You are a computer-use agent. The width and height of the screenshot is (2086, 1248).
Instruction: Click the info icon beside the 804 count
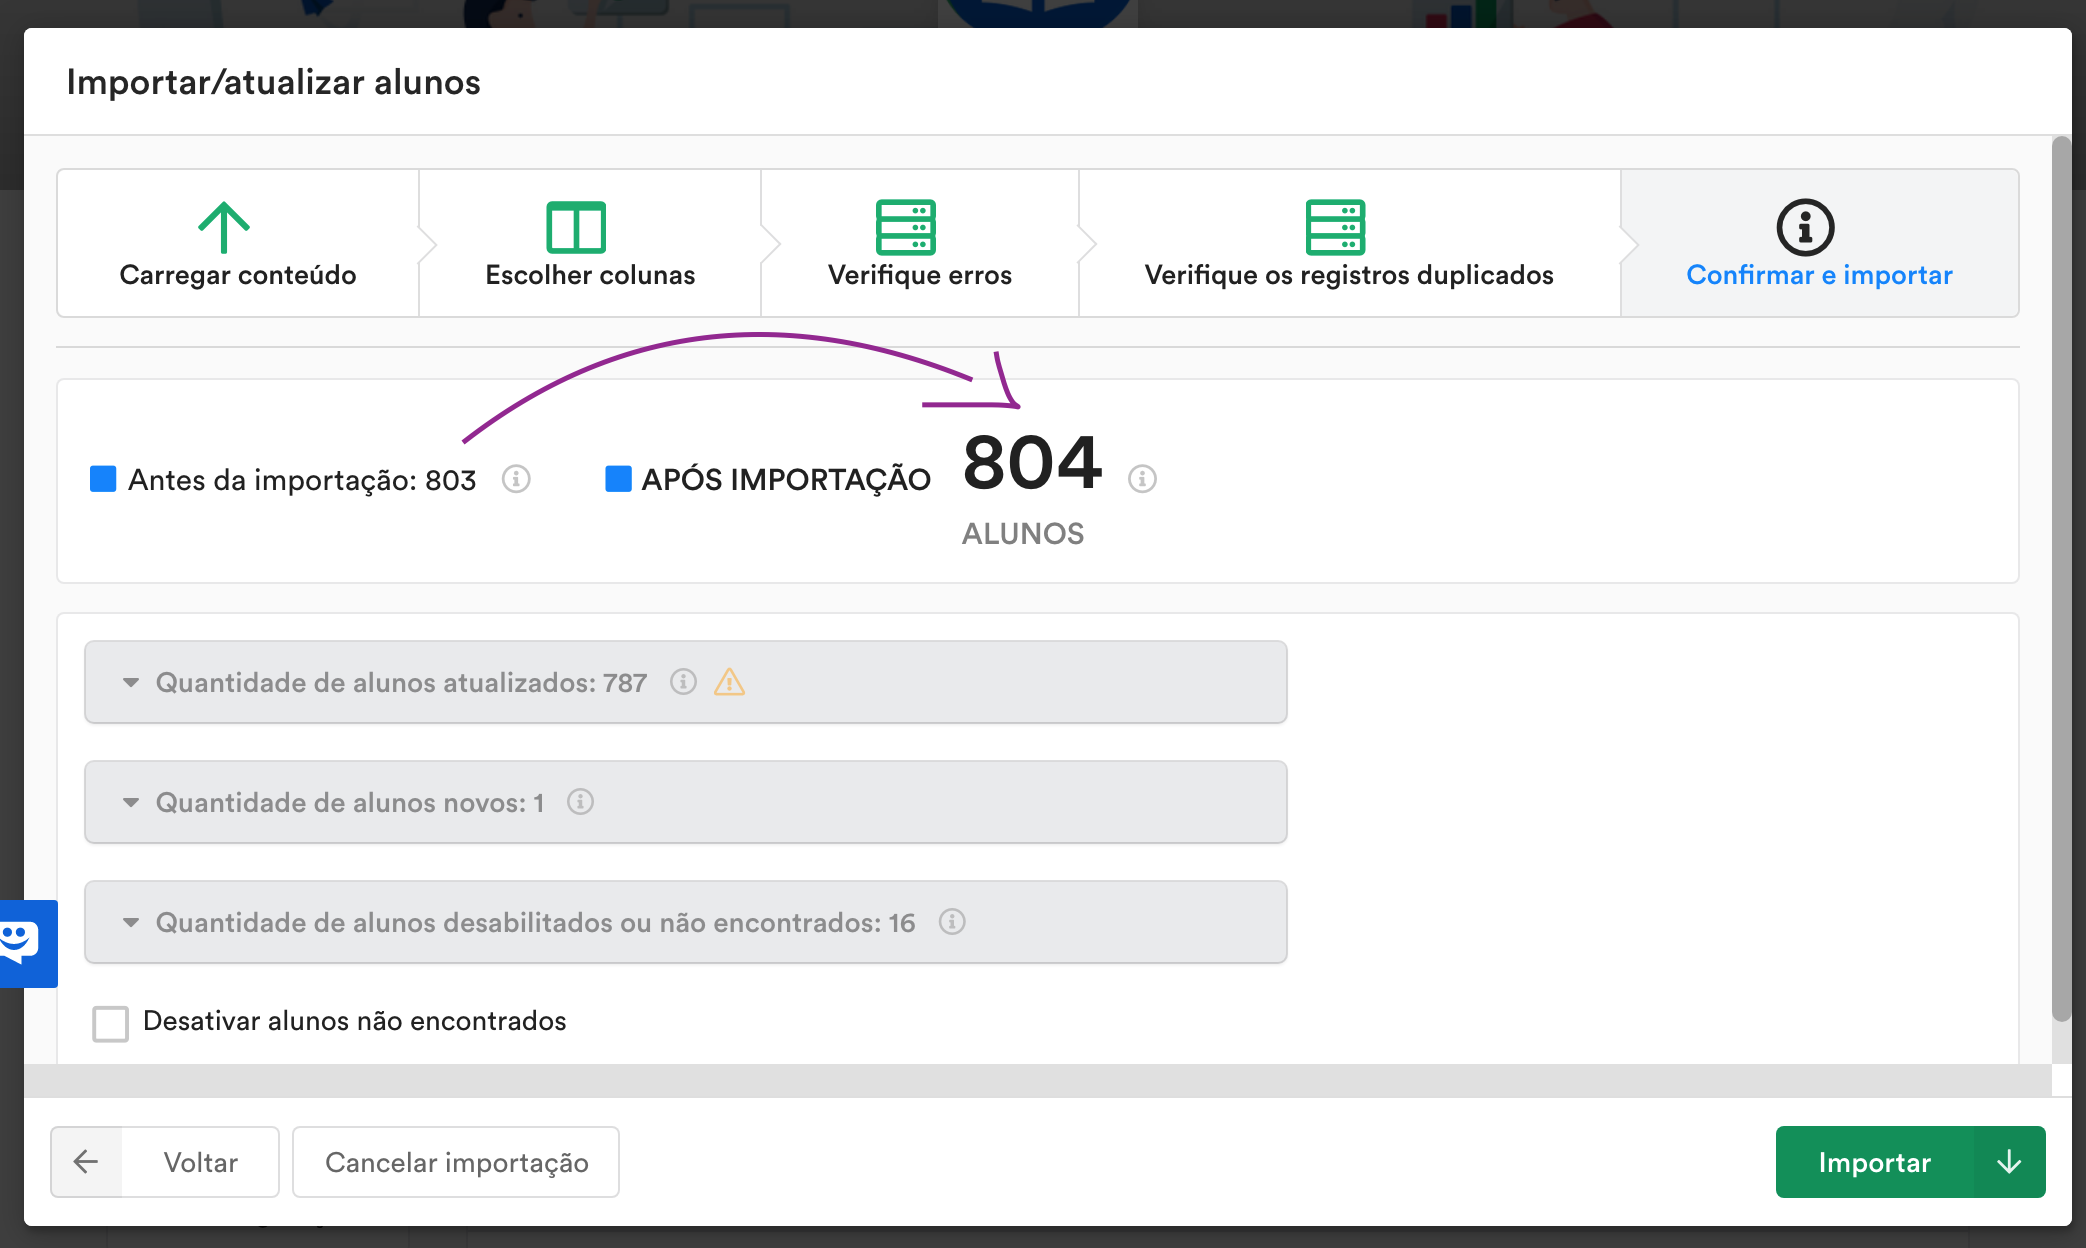1141,479
